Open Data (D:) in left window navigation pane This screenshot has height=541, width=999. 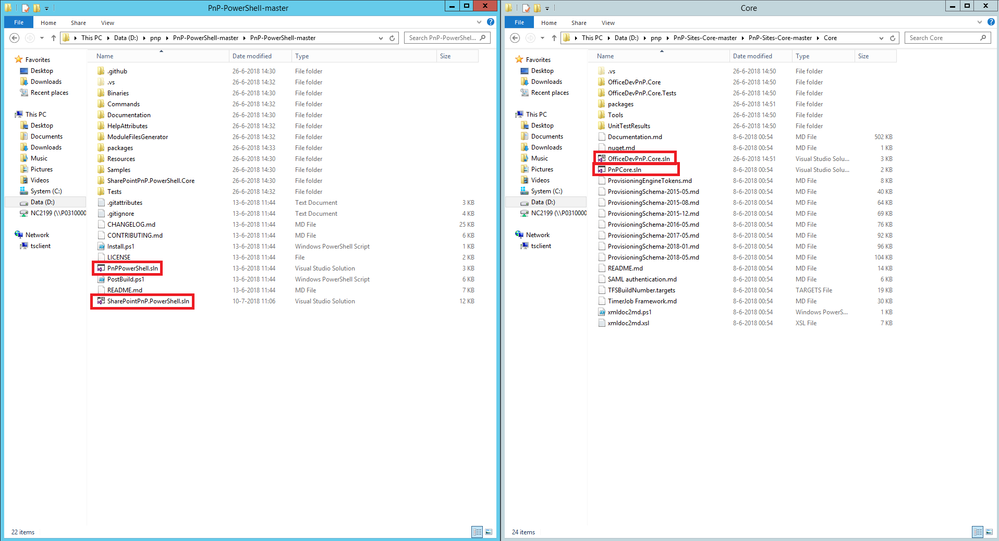point(42,202)
